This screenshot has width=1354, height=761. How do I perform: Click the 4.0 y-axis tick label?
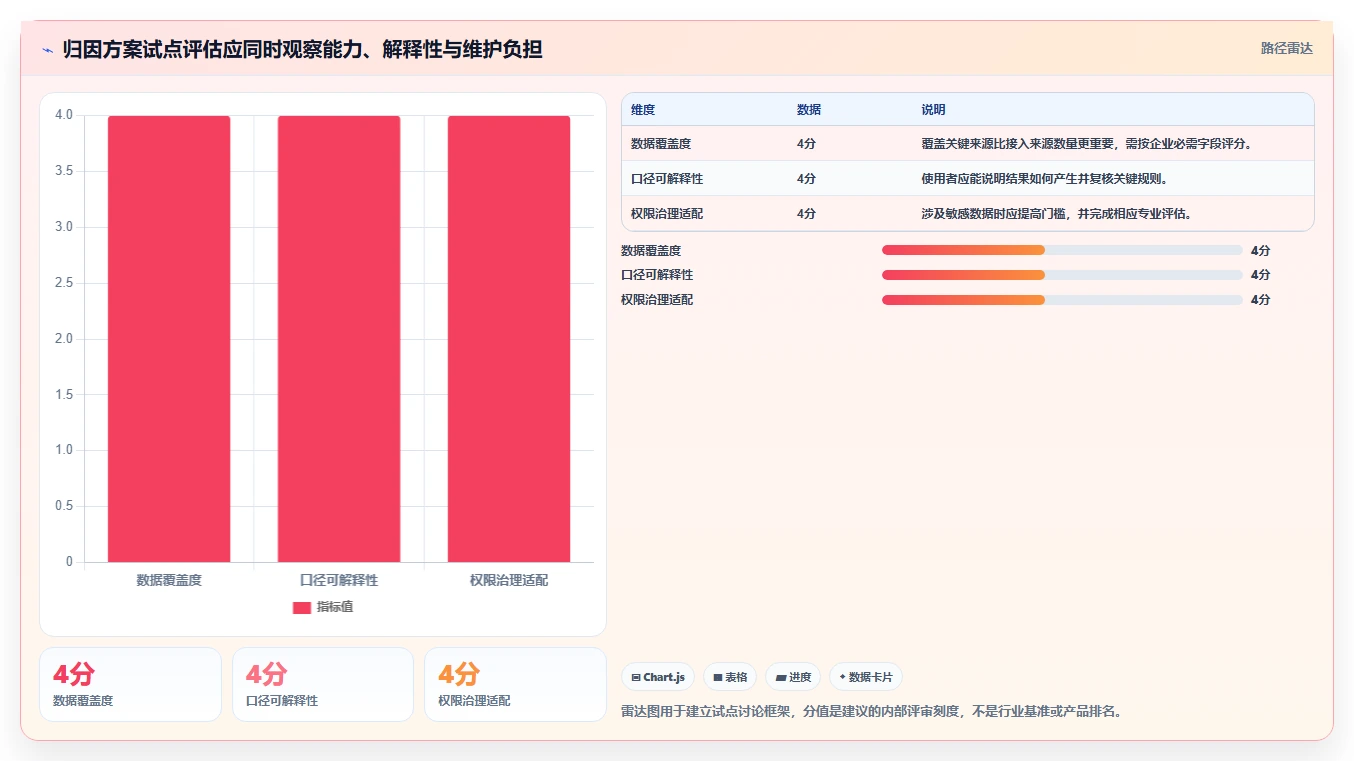pyautogui.click(x=64, y=115)
